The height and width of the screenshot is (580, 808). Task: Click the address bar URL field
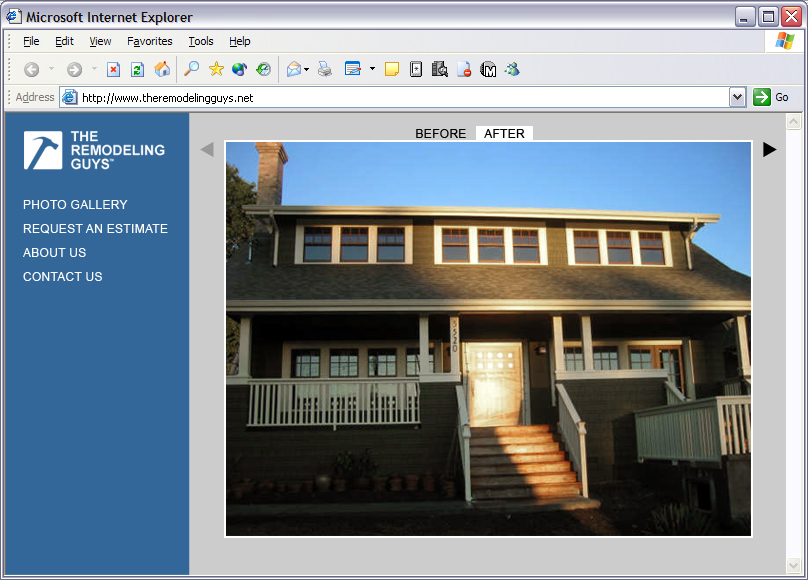pos(400,97)
